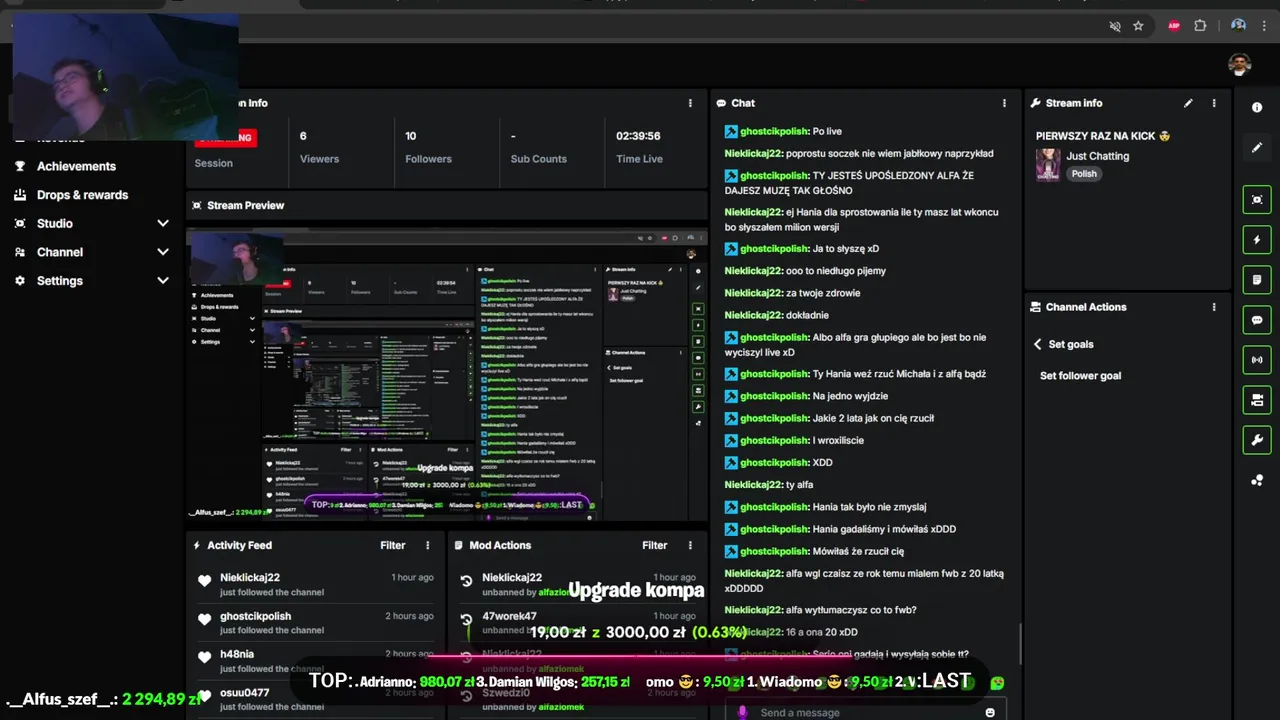Toggle the Stream Preview widget in right sidebar

pos(1257,199)
